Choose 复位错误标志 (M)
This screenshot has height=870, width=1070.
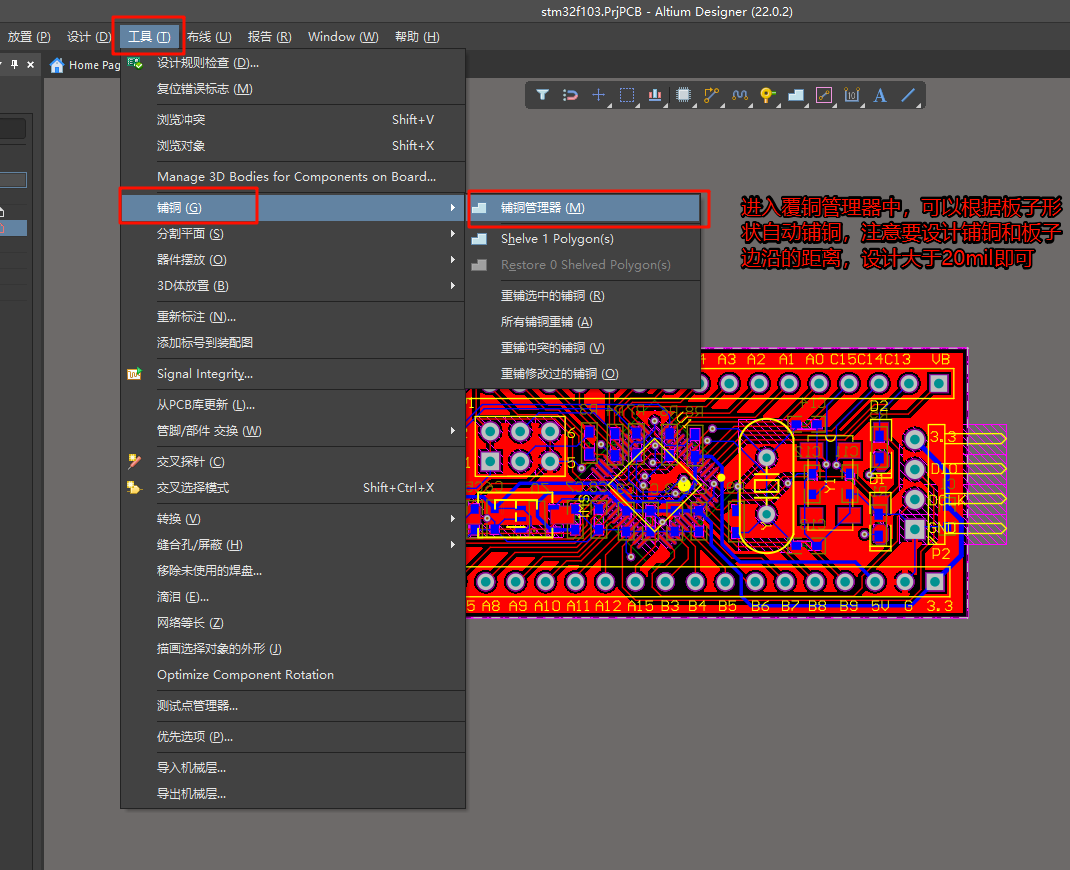293,89
